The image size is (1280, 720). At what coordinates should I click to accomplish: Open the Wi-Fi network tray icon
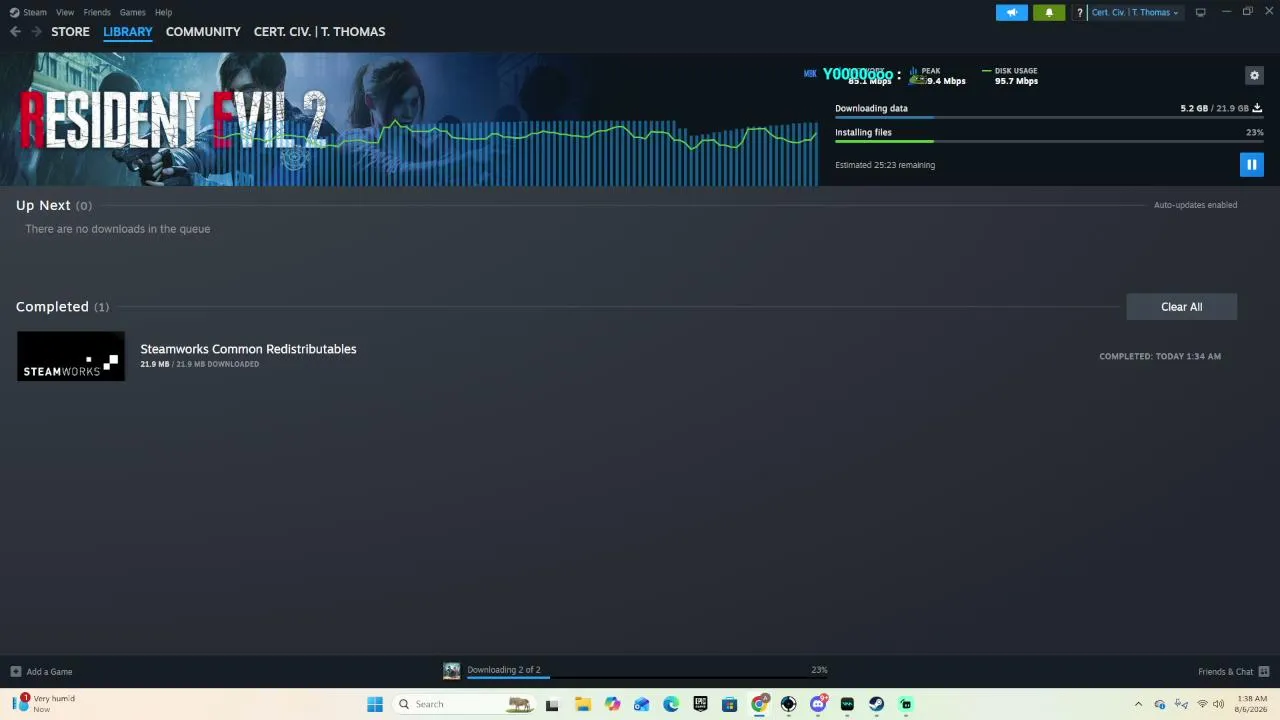pyautogui.click(x=1202, y=704)
